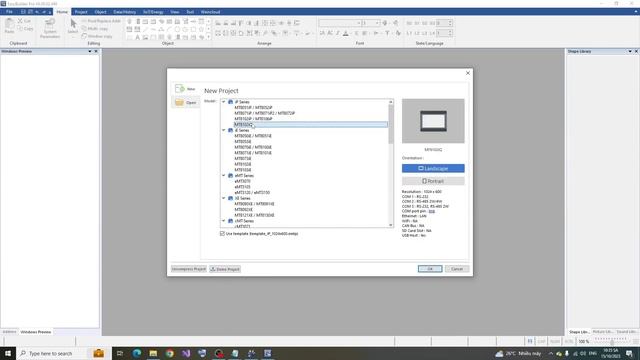This screenshot has width=640, height=360.
Task: Select model MT8070iE / MT8100iE
Action: click(x=253, y=147)
